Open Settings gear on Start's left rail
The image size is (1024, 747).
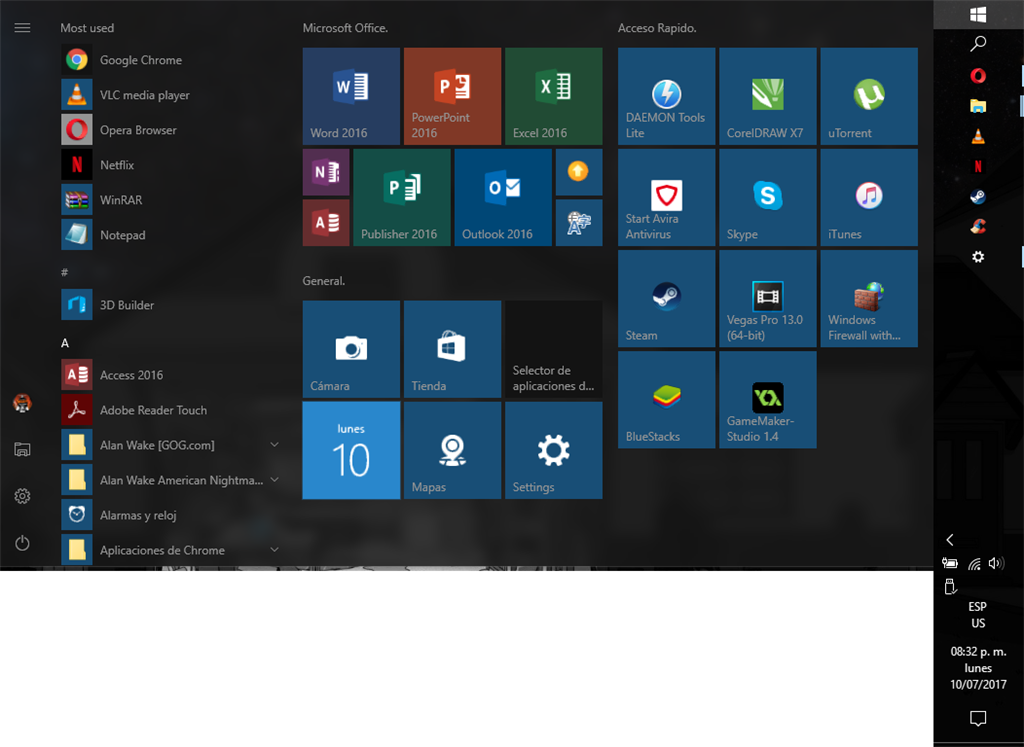[22, 496]
